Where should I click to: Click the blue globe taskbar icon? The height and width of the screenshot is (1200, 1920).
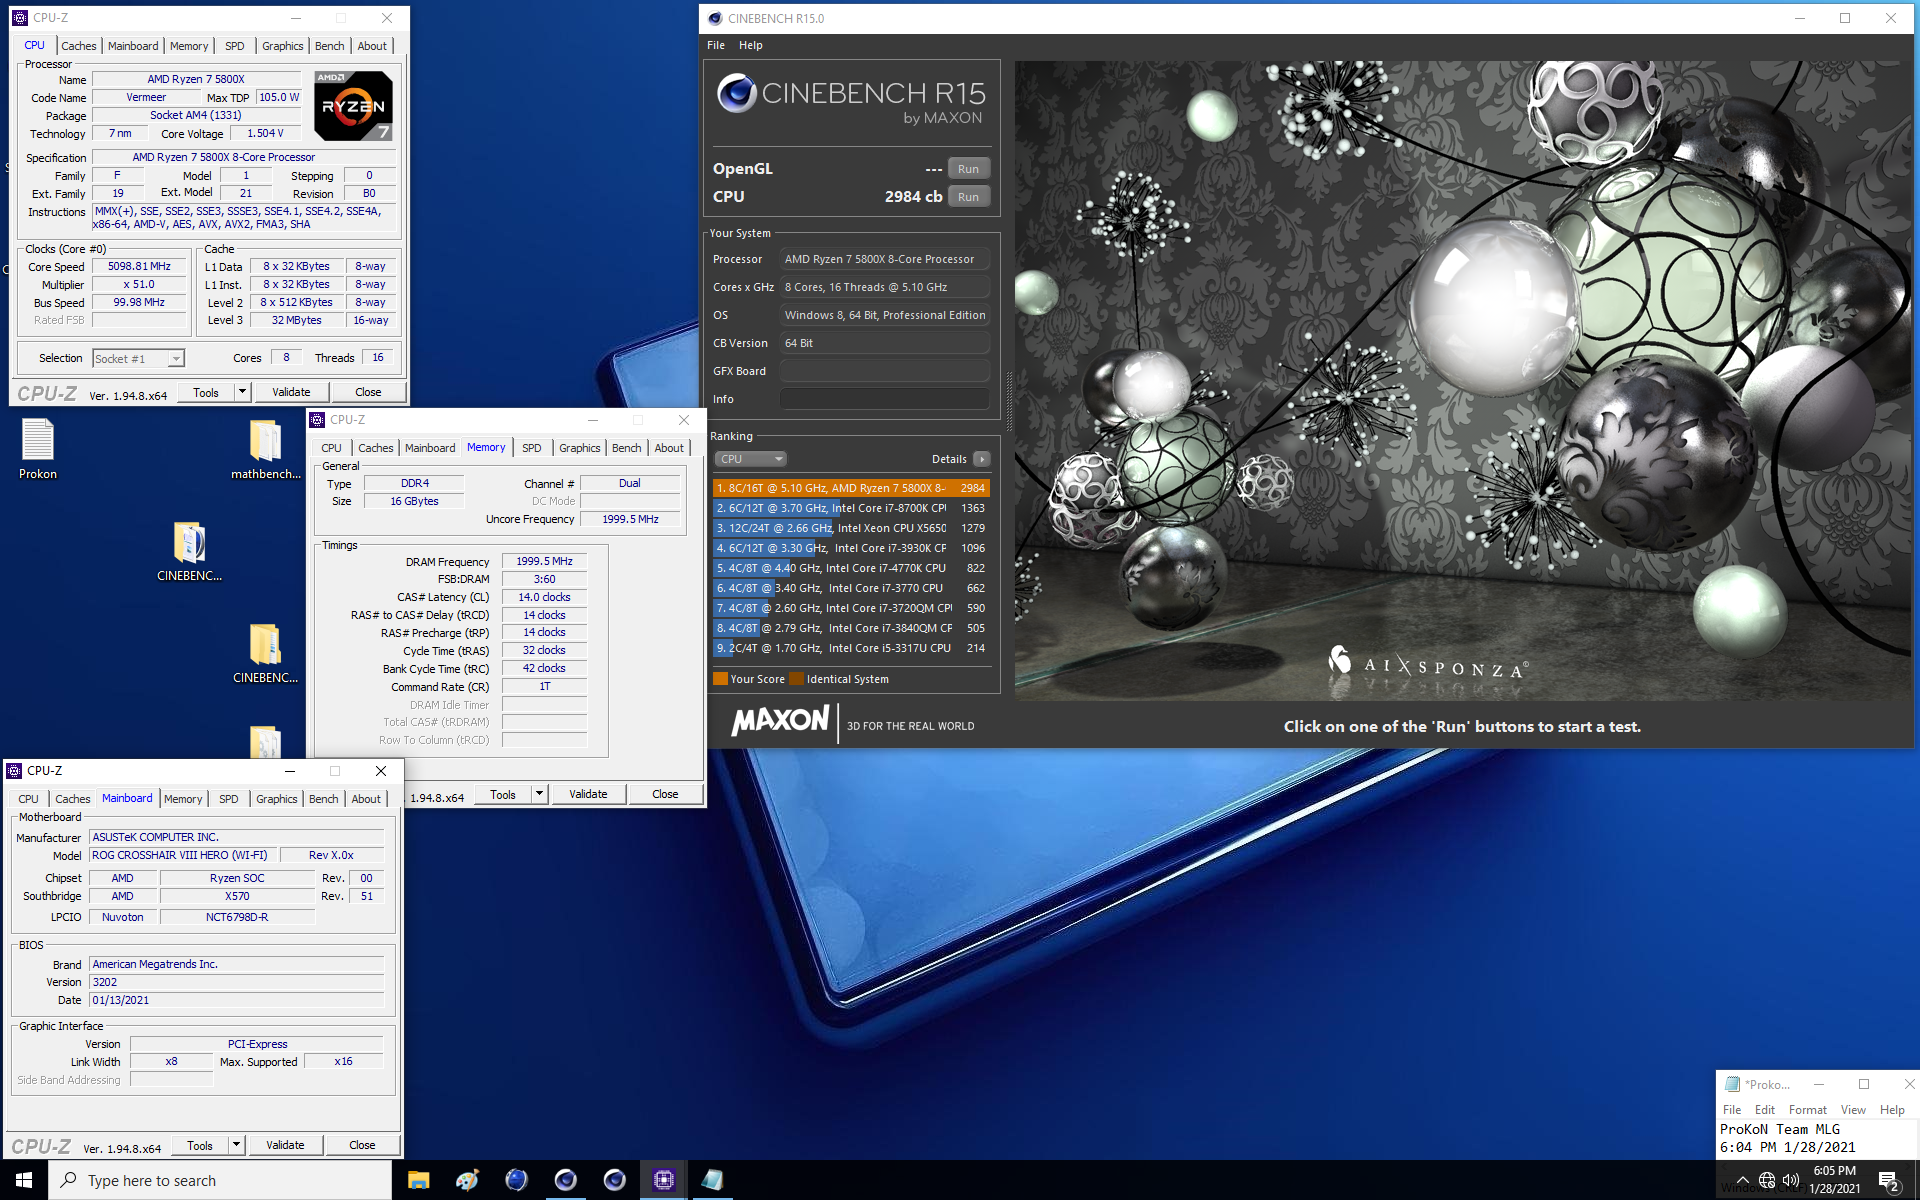pos(516,1180)
